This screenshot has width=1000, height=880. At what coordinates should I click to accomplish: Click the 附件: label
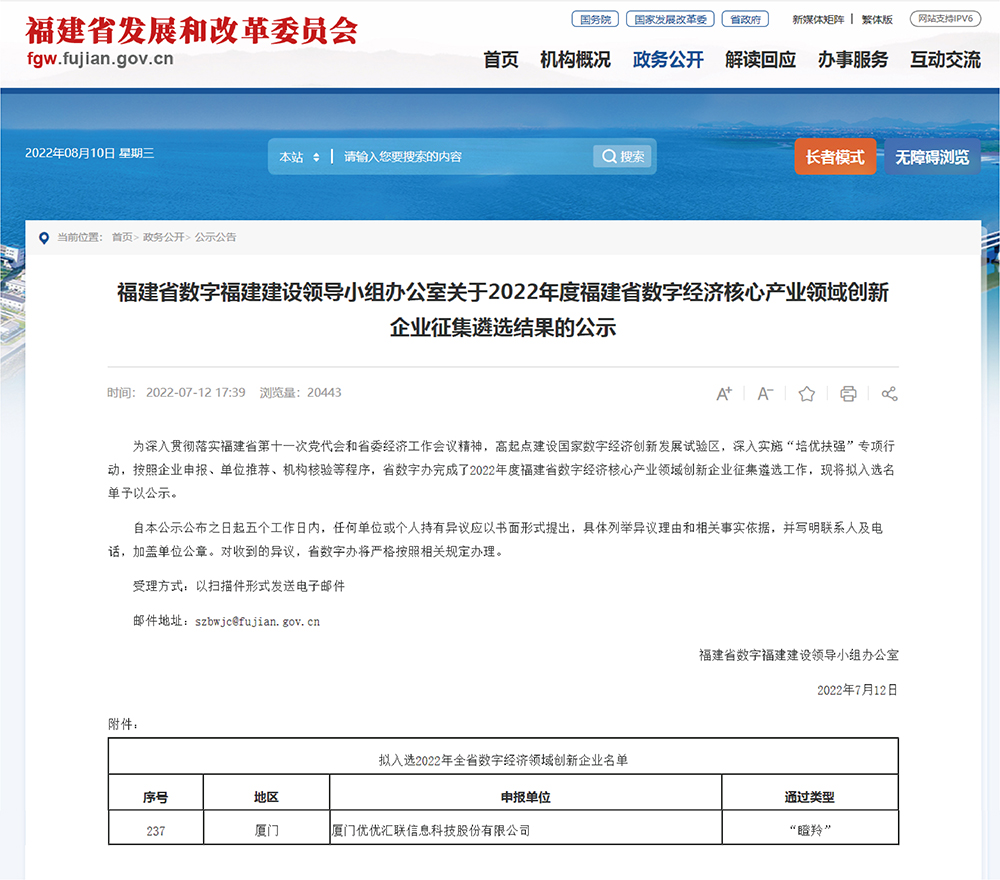[x=123, y=724]
